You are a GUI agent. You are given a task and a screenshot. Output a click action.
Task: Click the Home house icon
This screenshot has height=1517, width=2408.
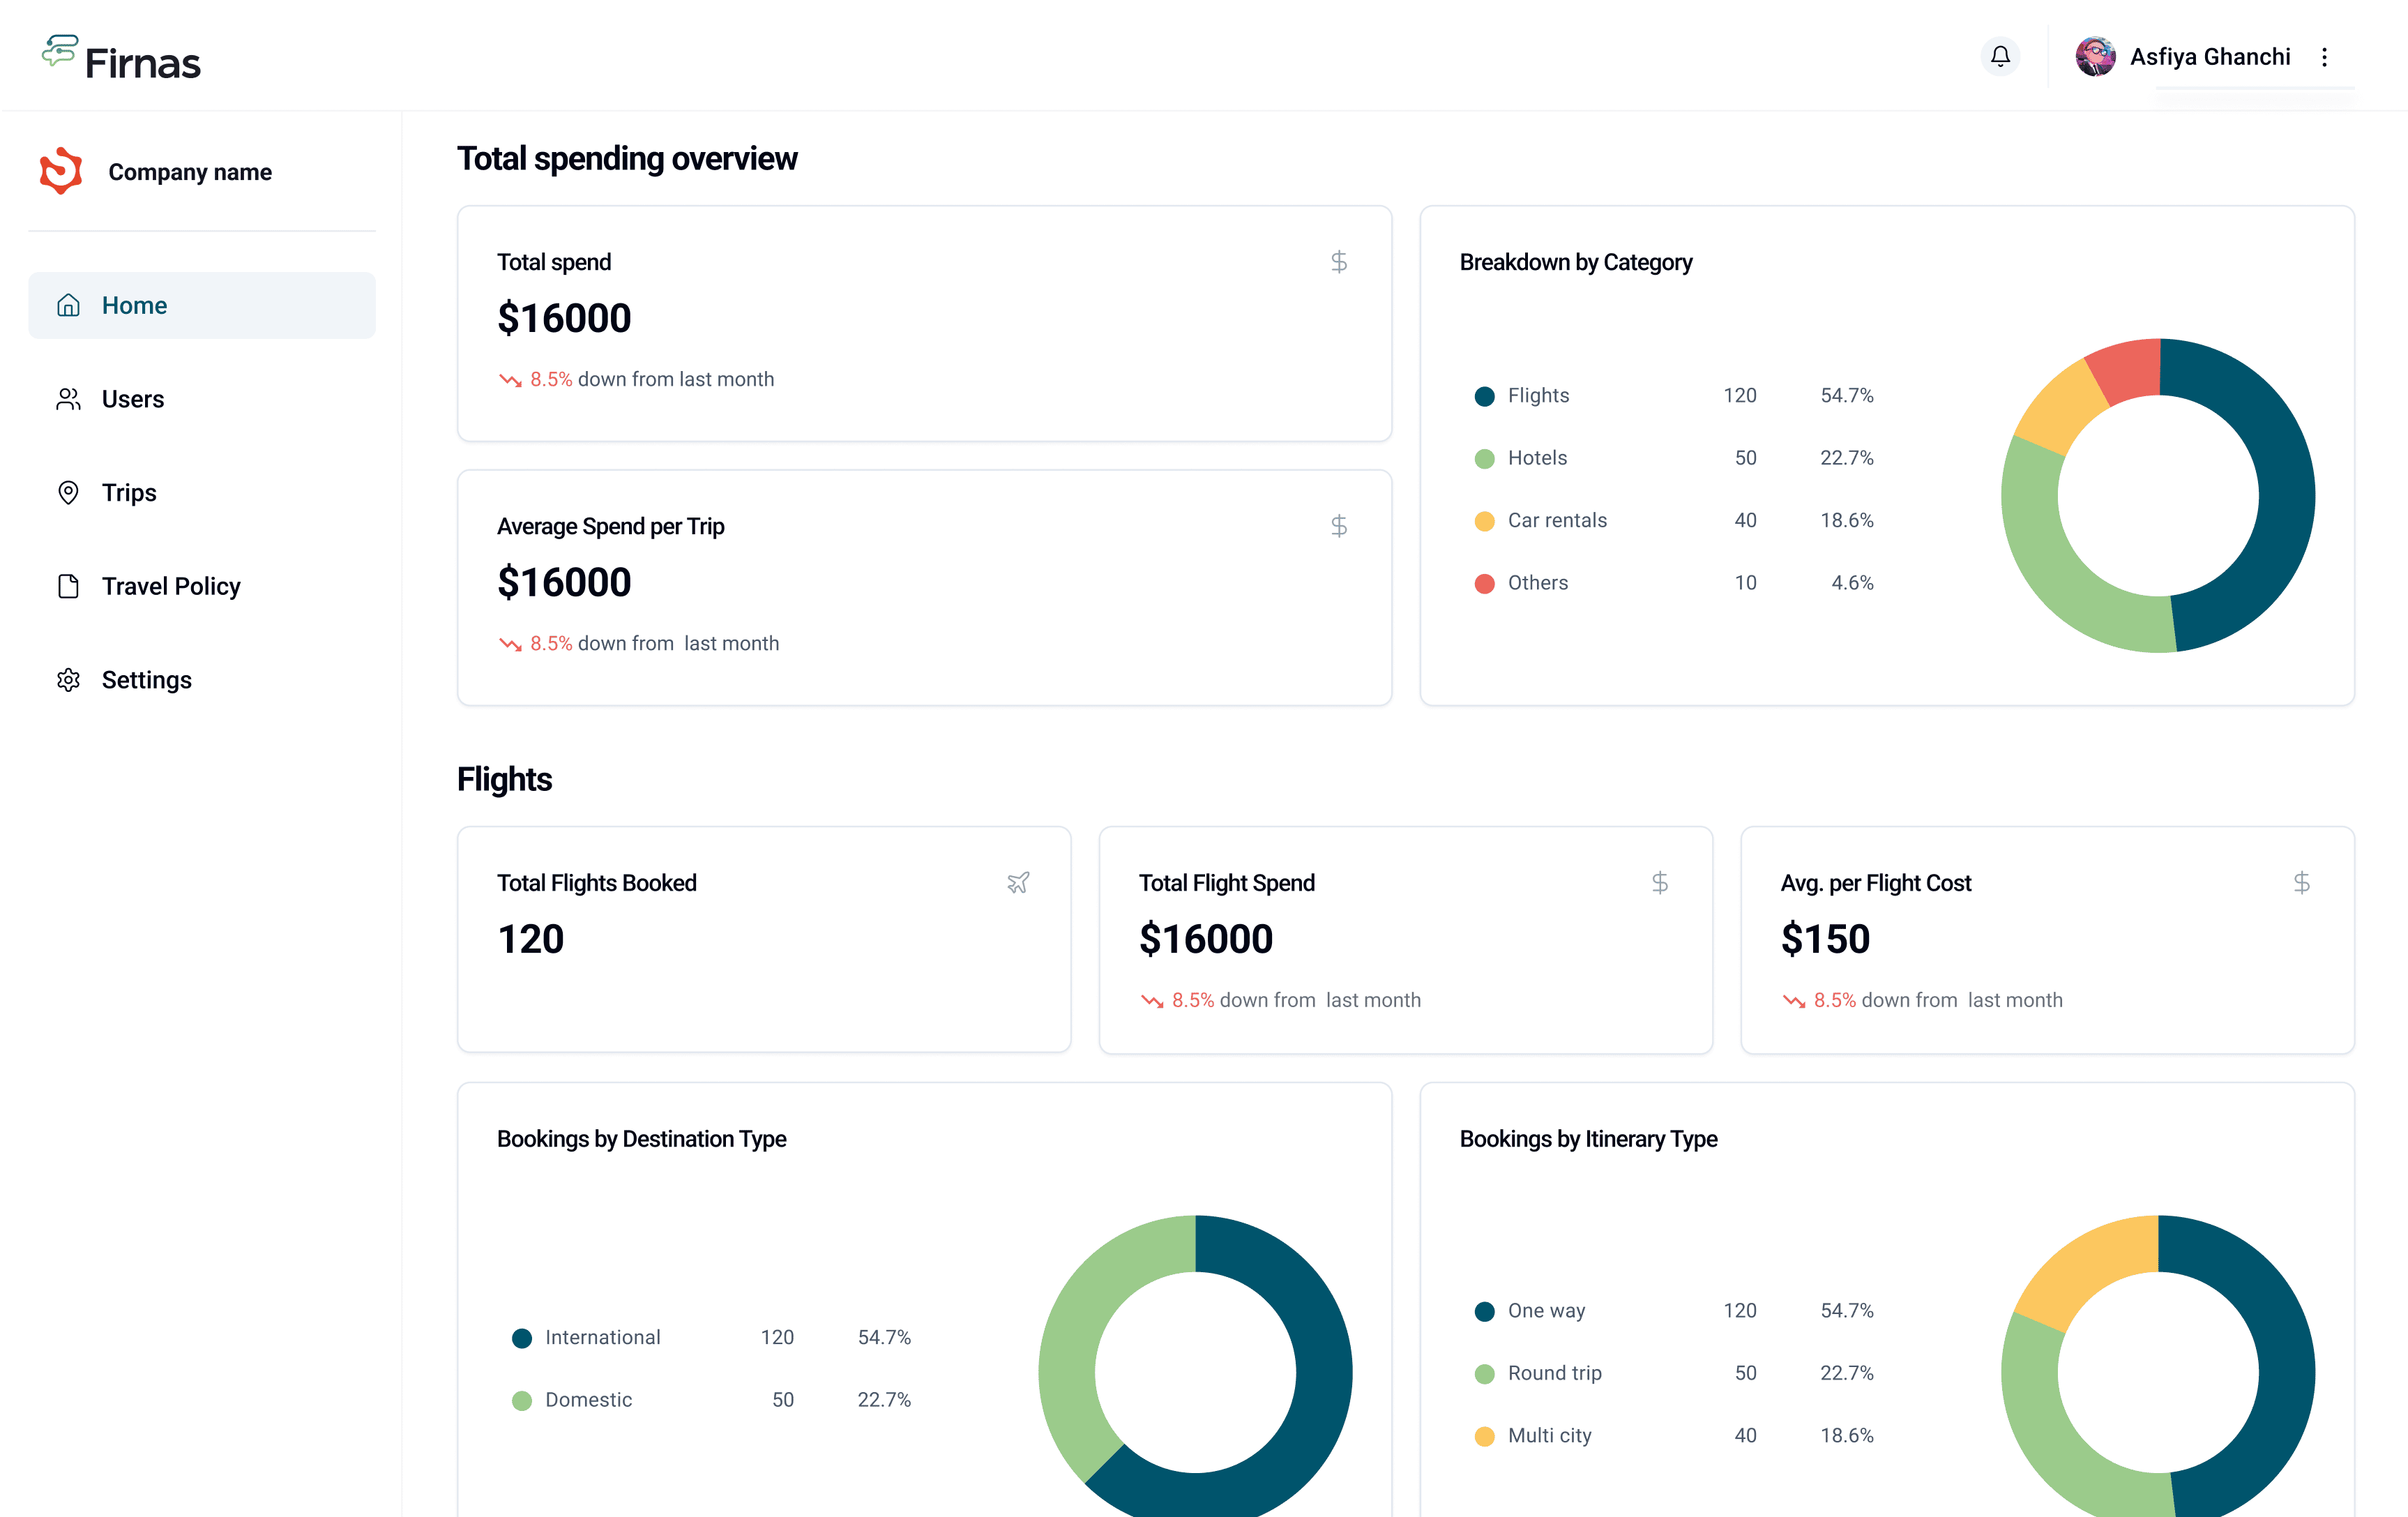(x=68, y=305)
